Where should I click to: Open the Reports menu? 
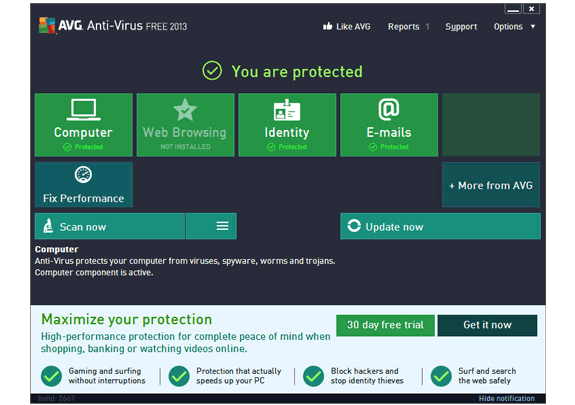coord(403,26)
